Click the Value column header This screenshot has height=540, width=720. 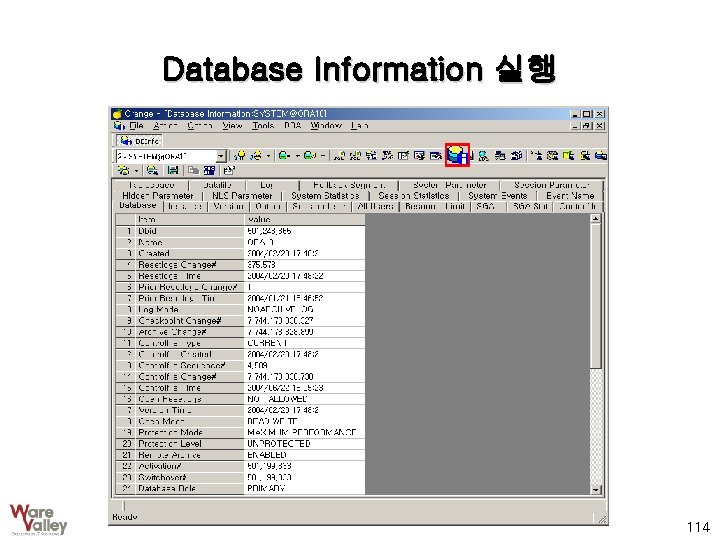point(304,220)
